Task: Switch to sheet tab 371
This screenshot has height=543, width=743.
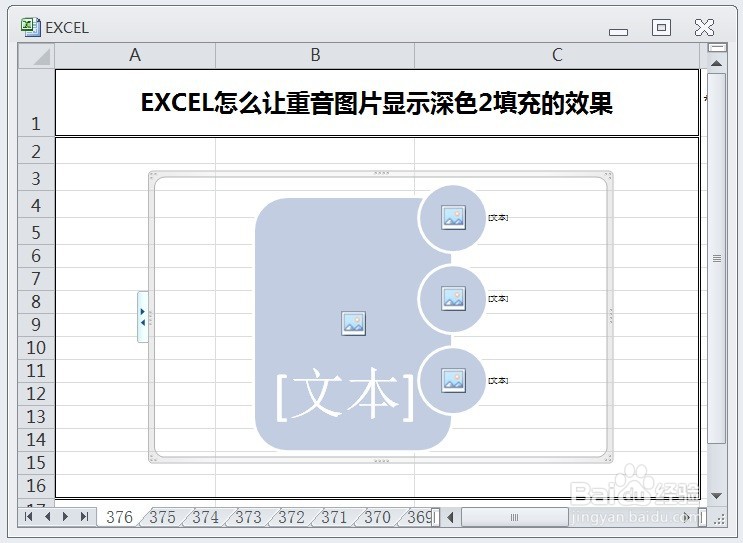Action: click(335, 517)
